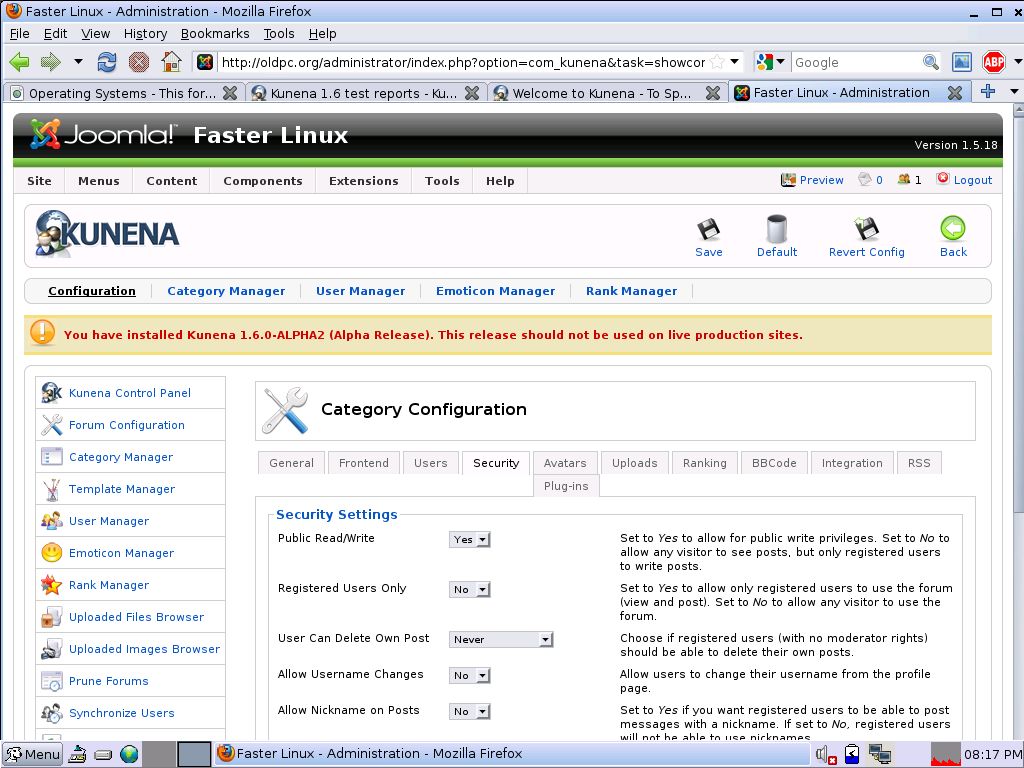The height and width of the screenshot is (768, 1024).
Task: Switch to the Frontend tab
Action: pos(364,462)
